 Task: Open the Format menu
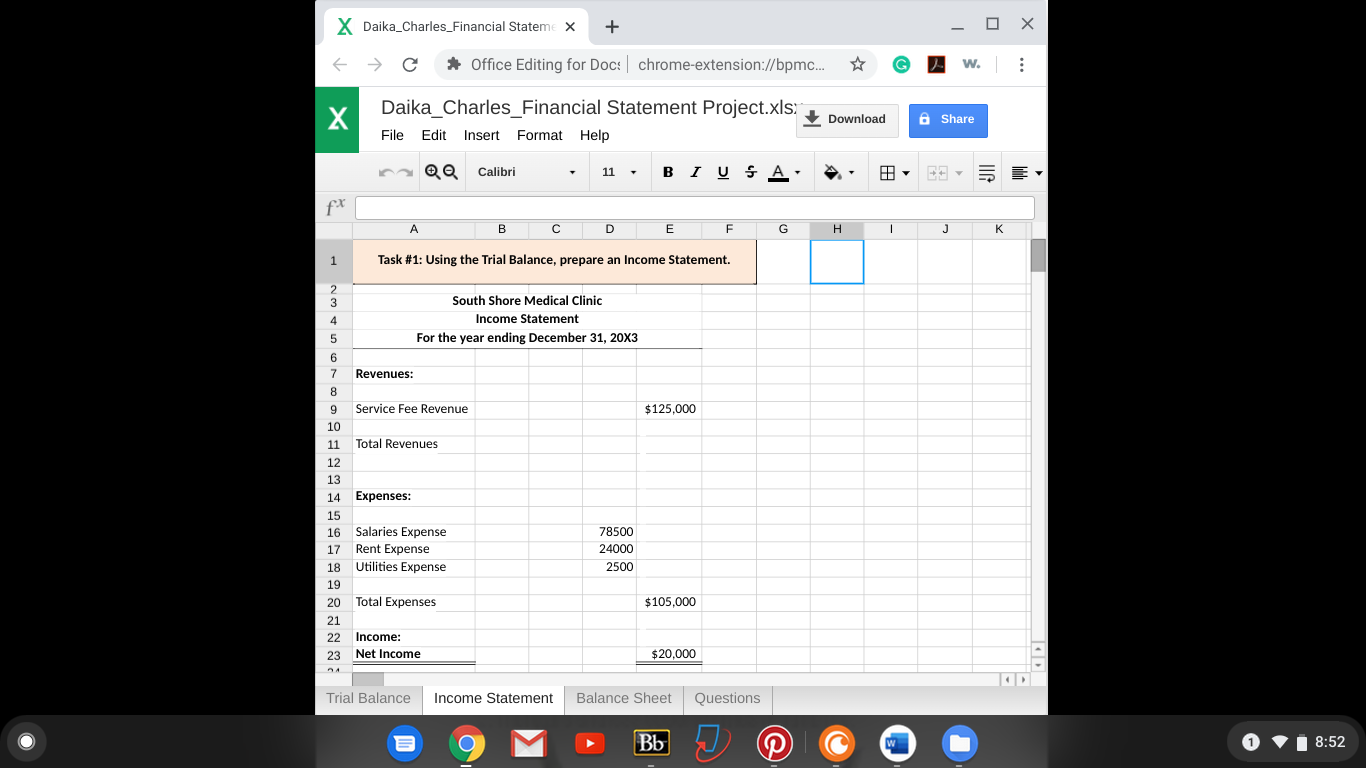(540, 135)
